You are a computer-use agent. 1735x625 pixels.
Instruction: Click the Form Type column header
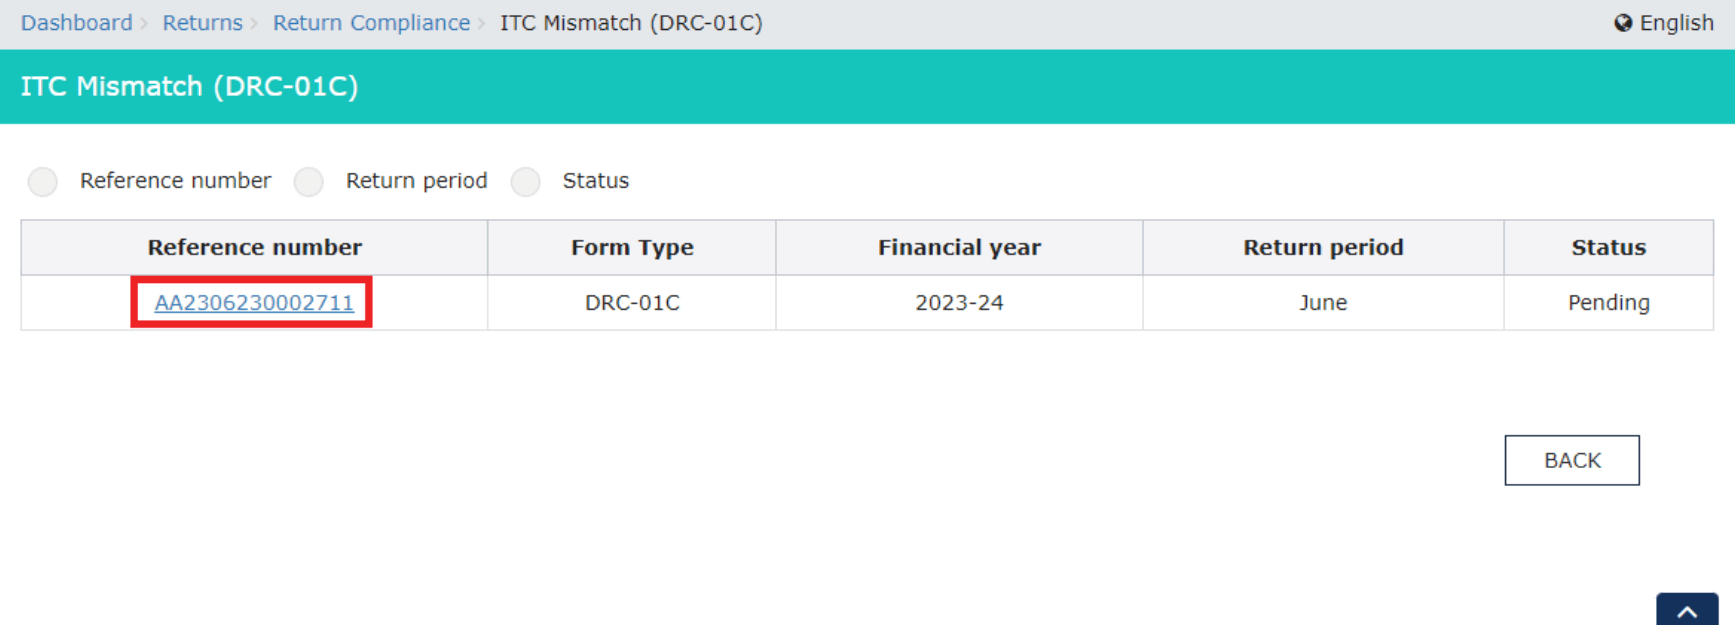coord(632,248)
